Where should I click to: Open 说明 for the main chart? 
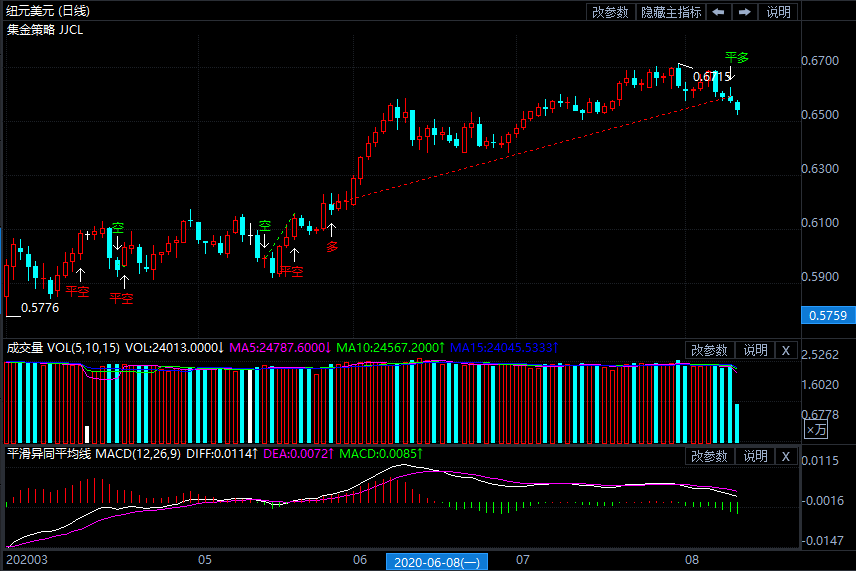click(778, 12)
